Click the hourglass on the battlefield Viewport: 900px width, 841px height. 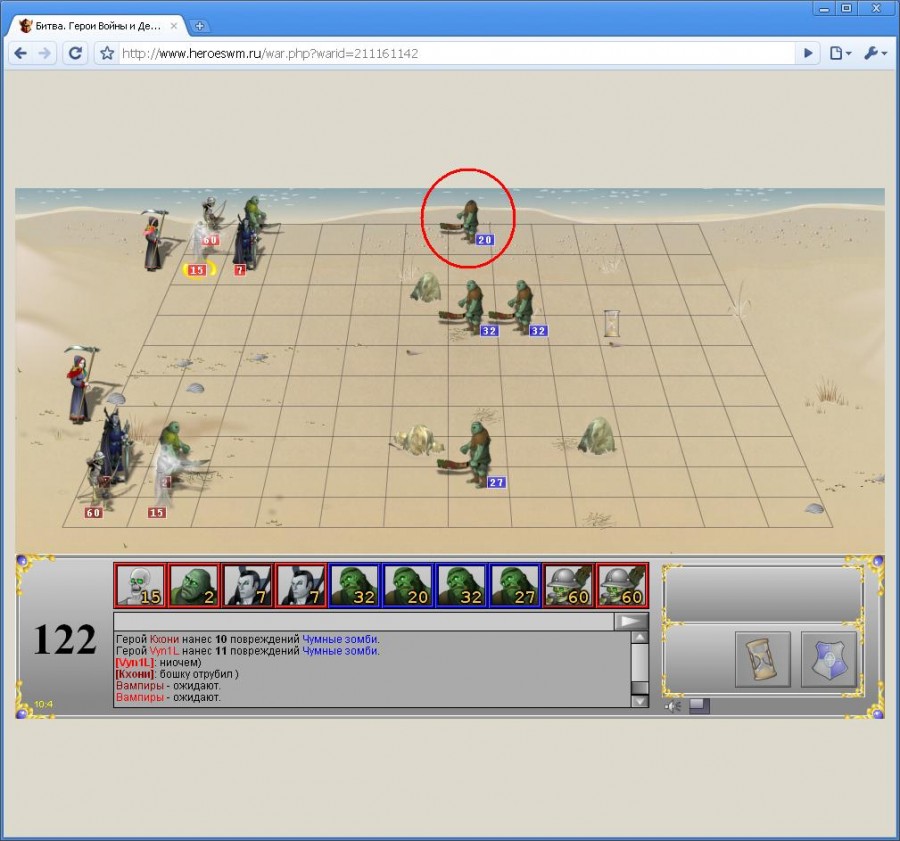tap(612, 323)
